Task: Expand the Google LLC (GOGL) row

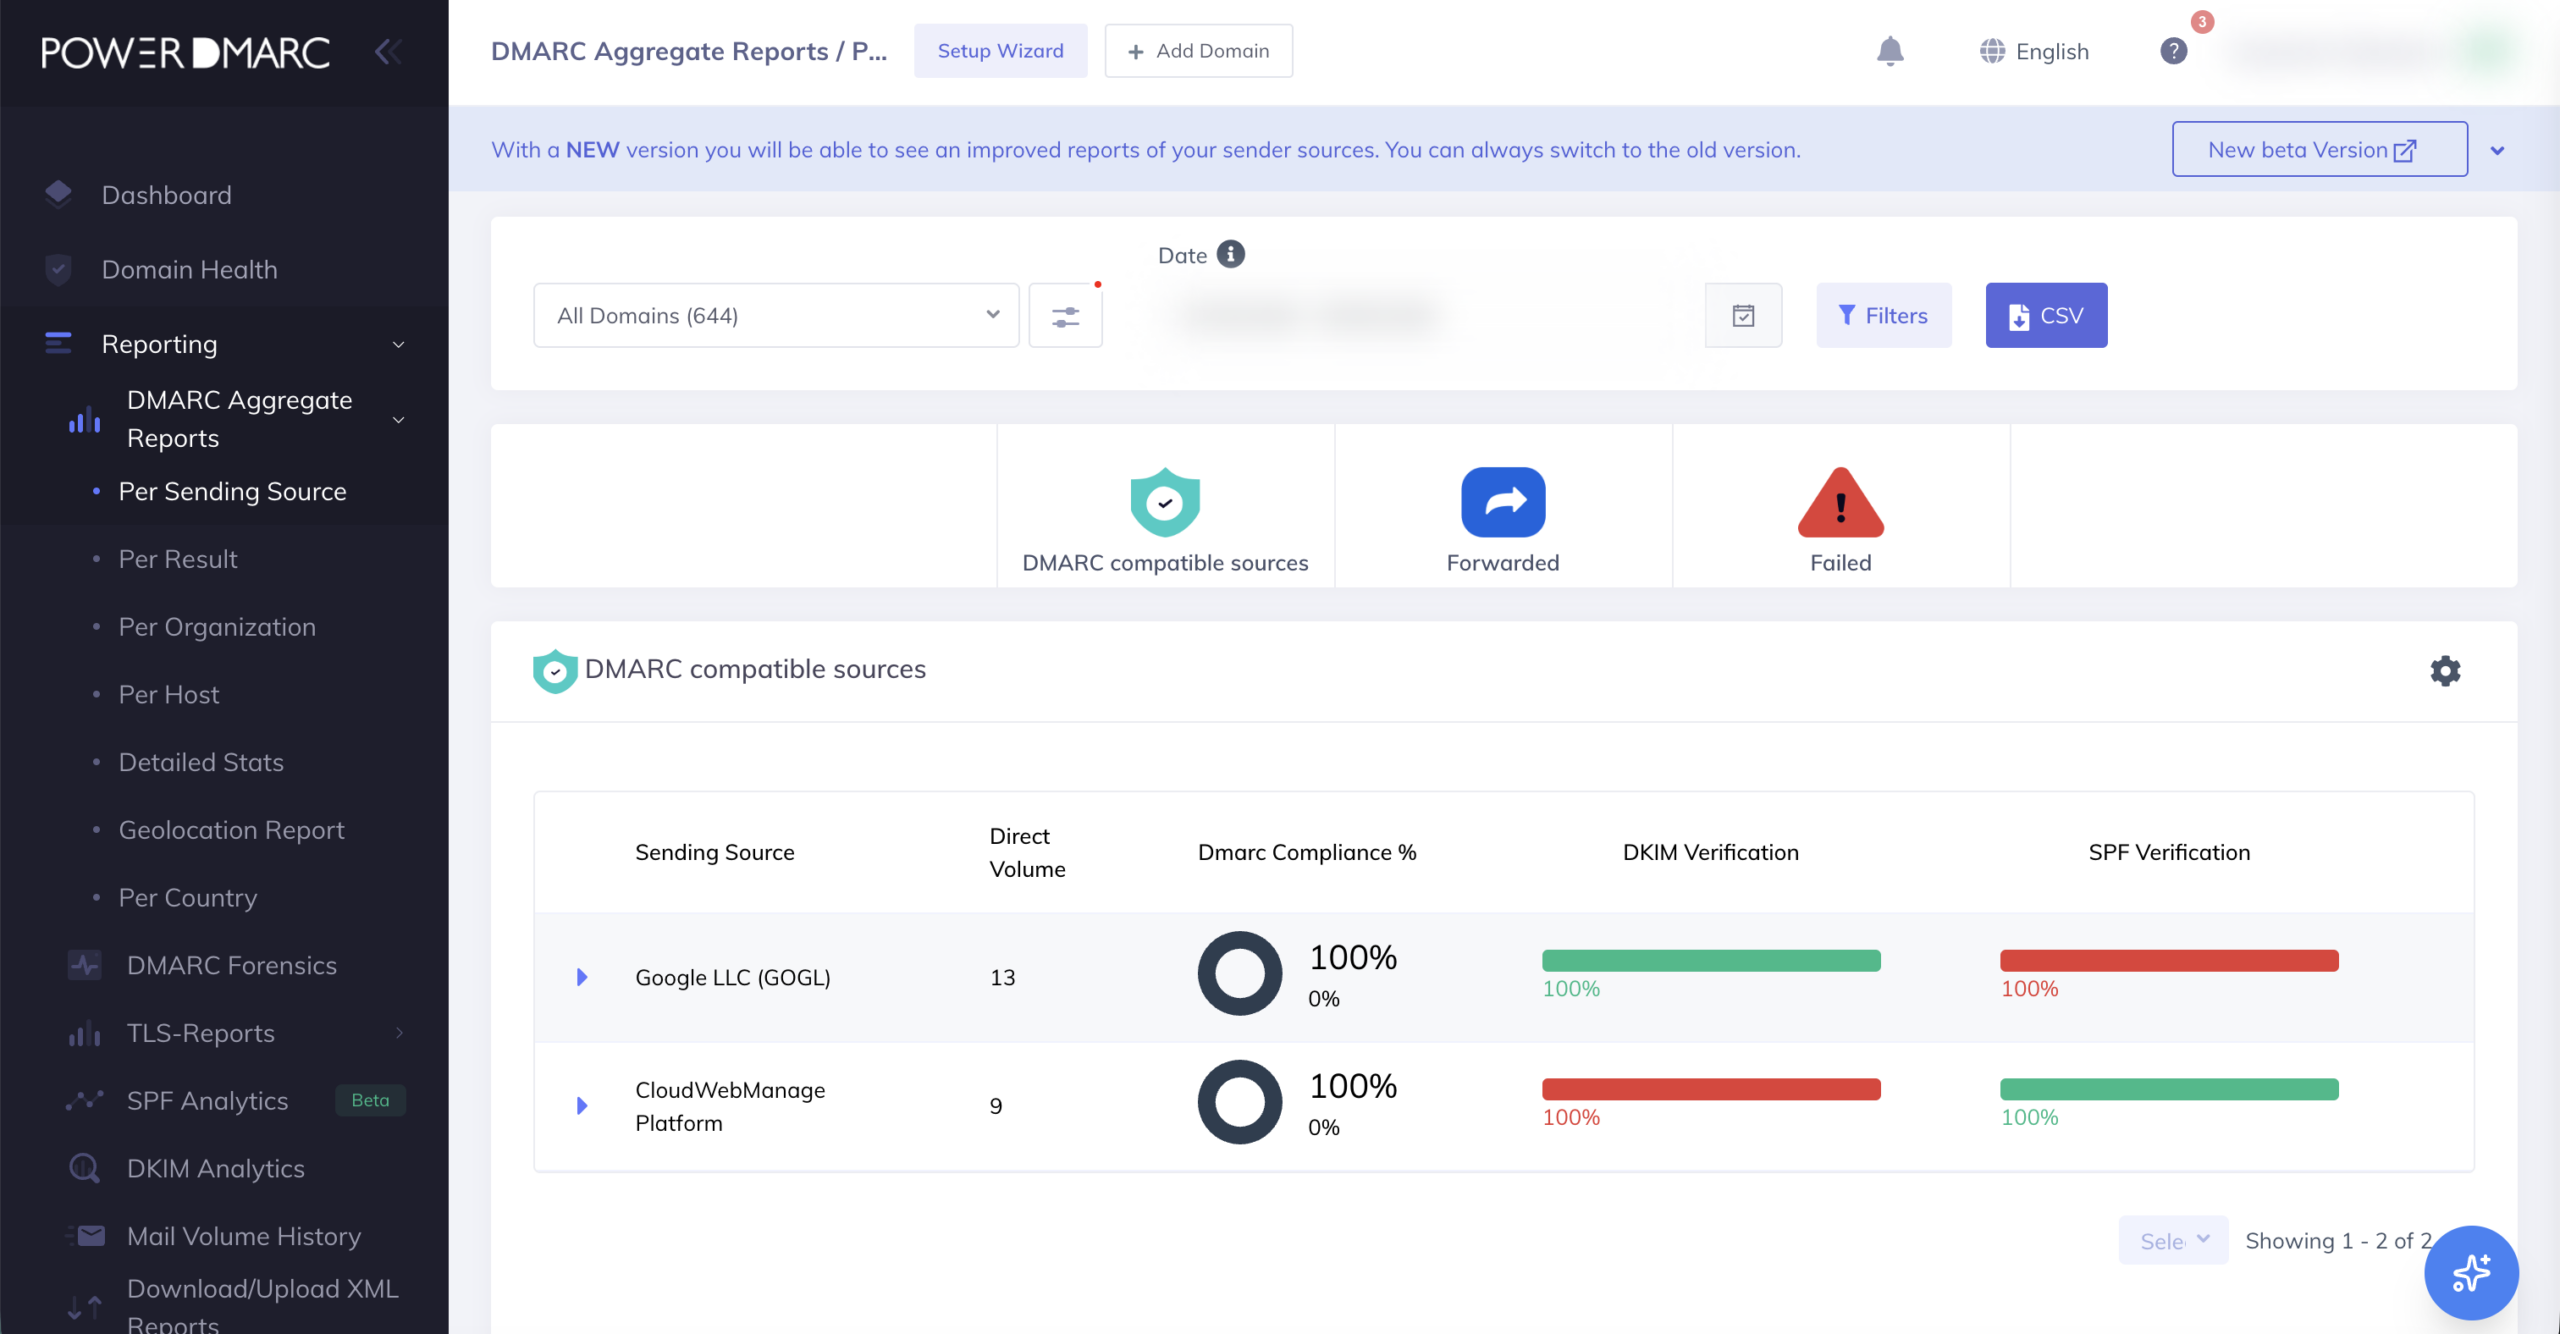Action: tap(582, 977)
